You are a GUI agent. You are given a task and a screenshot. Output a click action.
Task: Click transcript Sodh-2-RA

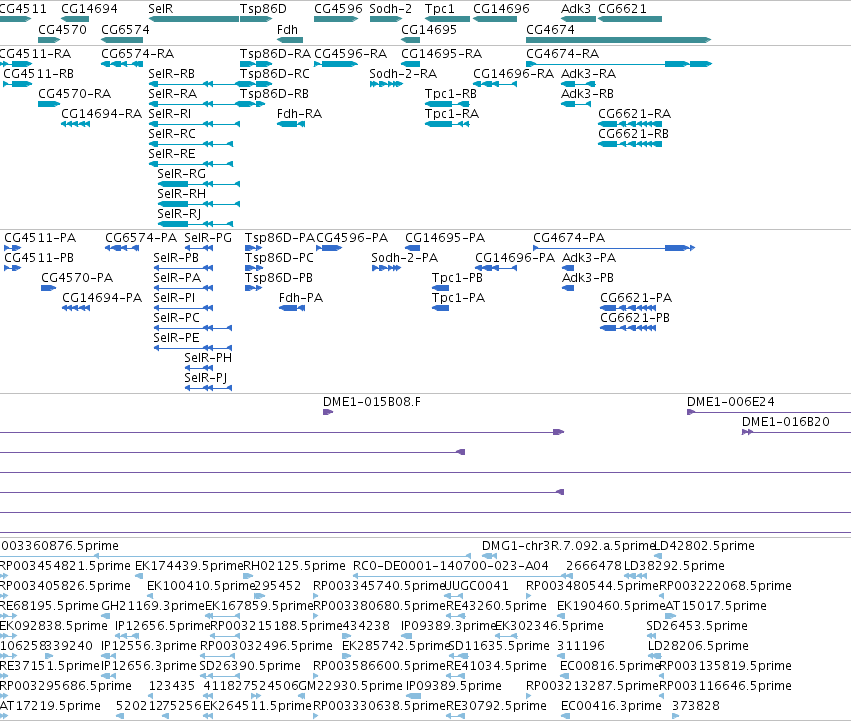click(x=386, y=84)
